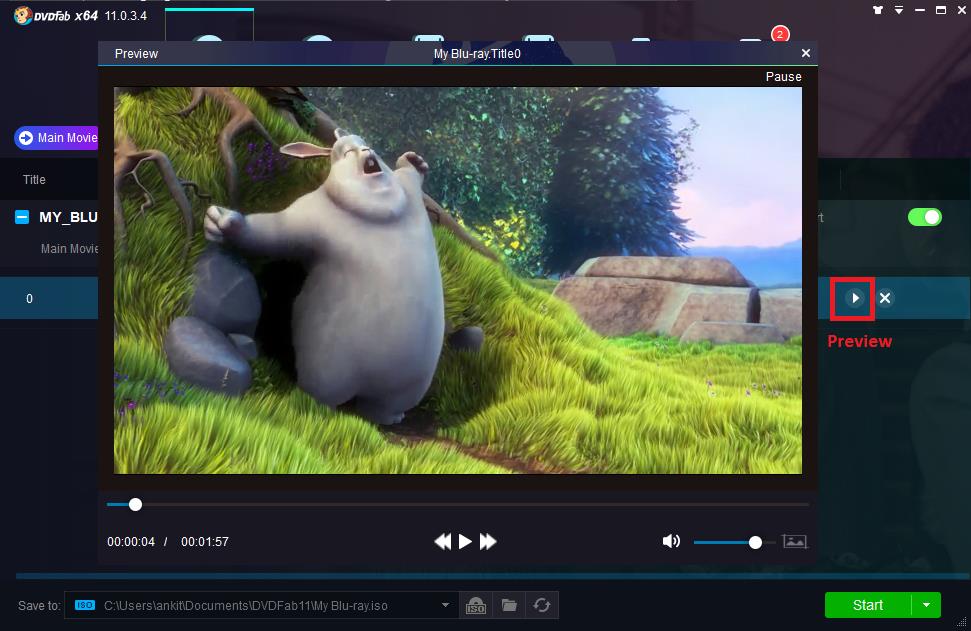This screenshot has height=631, width=971.
Task: Open the output folder browse icon
Action: pos(509,605)
